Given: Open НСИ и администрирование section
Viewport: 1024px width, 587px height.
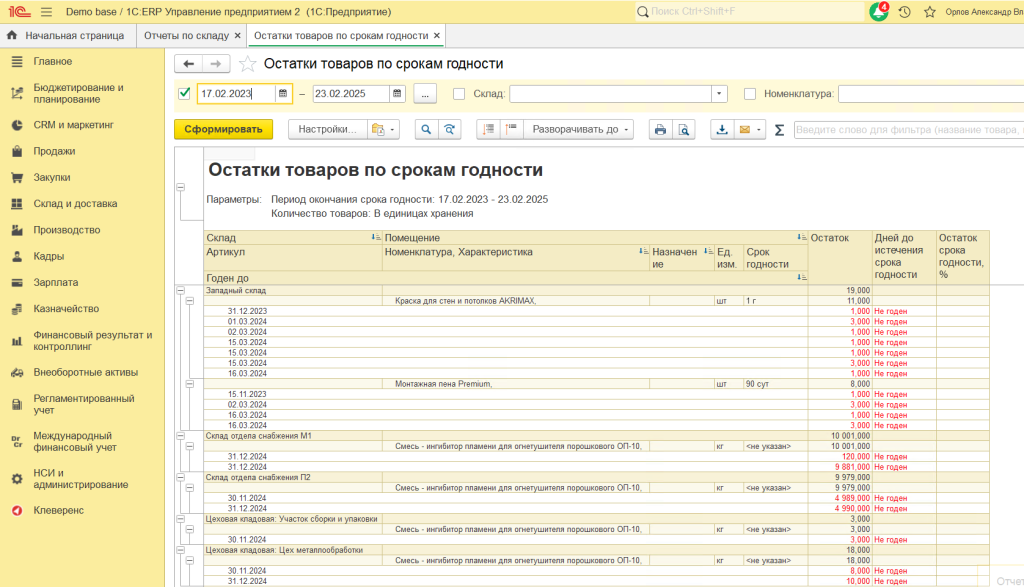Looking at the screenshot, I should click(82, 479).
